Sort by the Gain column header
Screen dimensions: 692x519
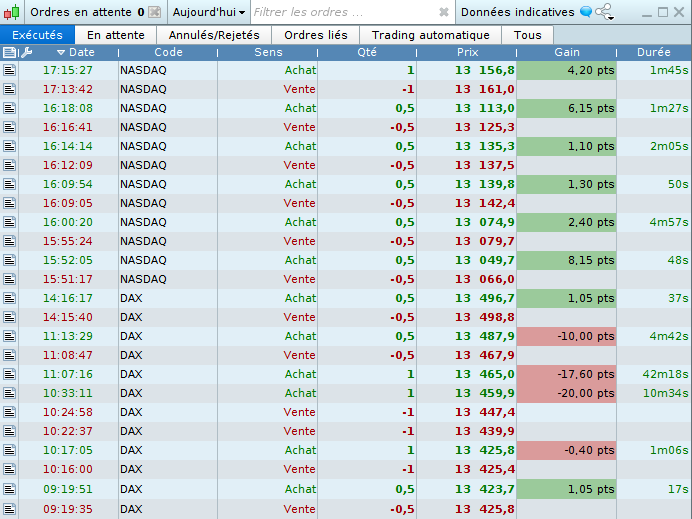(x=567, y=52)
